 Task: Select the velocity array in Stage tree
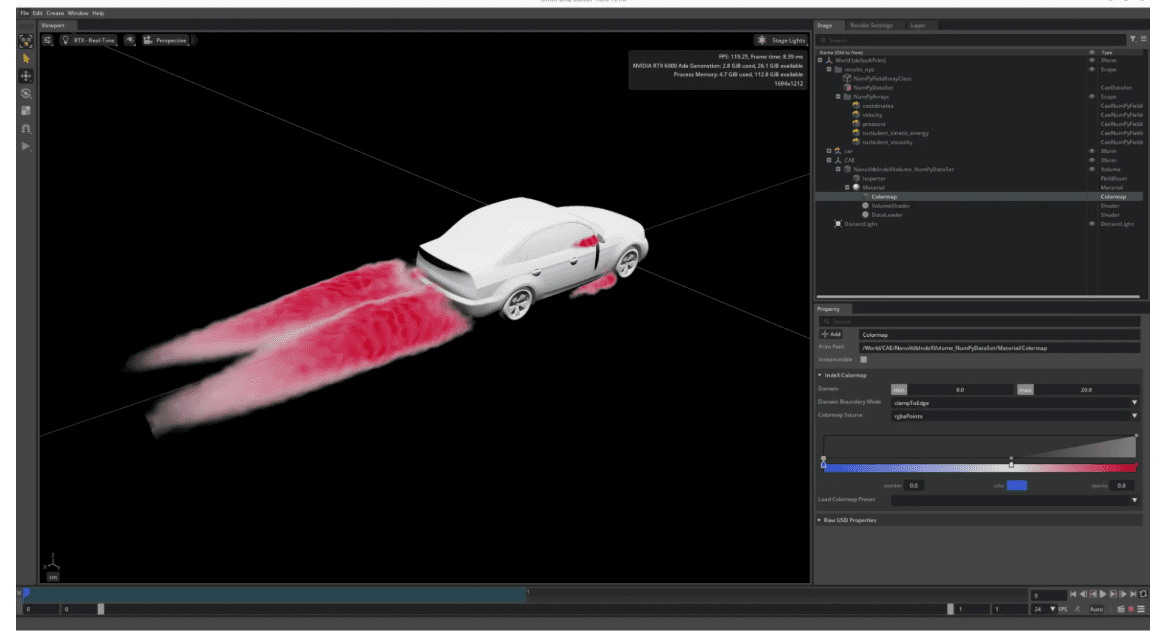click(871, 114)
